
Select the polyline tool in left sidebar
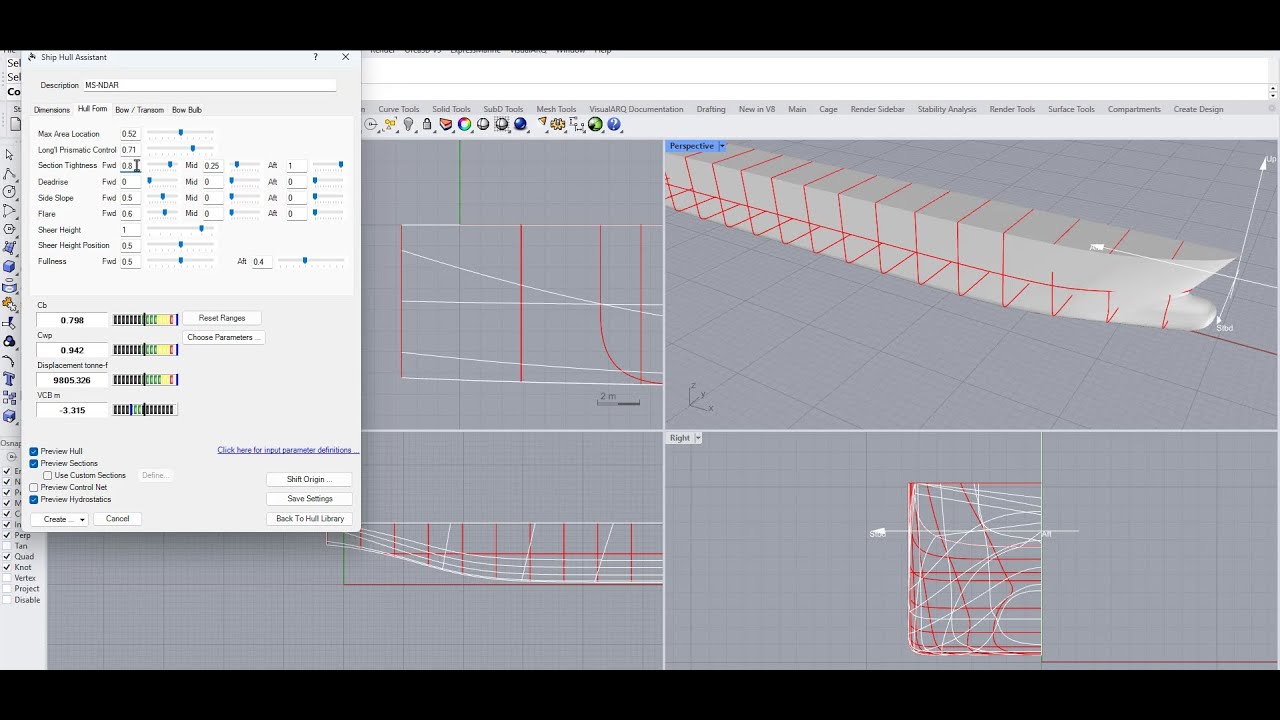(x=9, y=173)
